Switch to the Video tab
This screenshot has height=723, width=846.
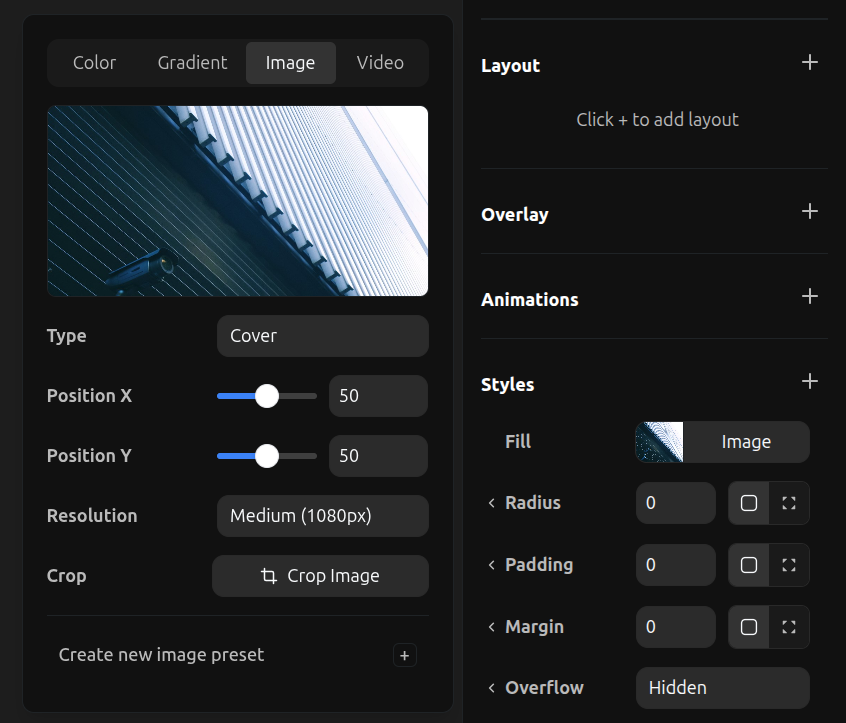380,63
